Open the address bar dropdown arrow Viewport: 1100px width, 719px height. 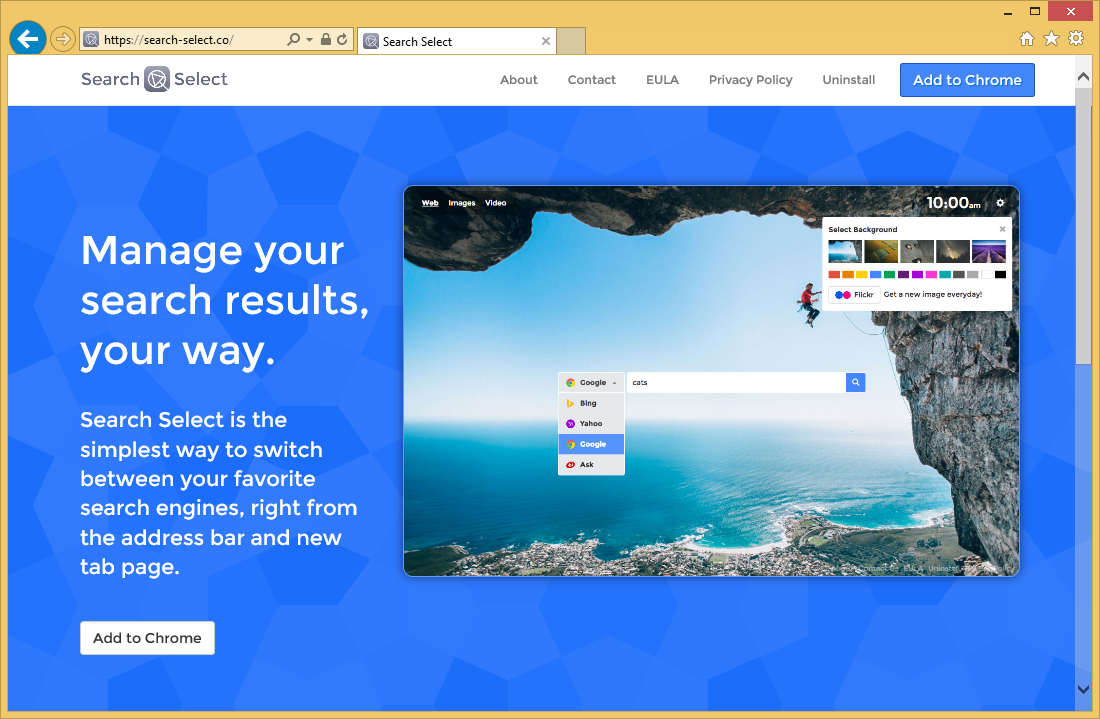[309, 40]
